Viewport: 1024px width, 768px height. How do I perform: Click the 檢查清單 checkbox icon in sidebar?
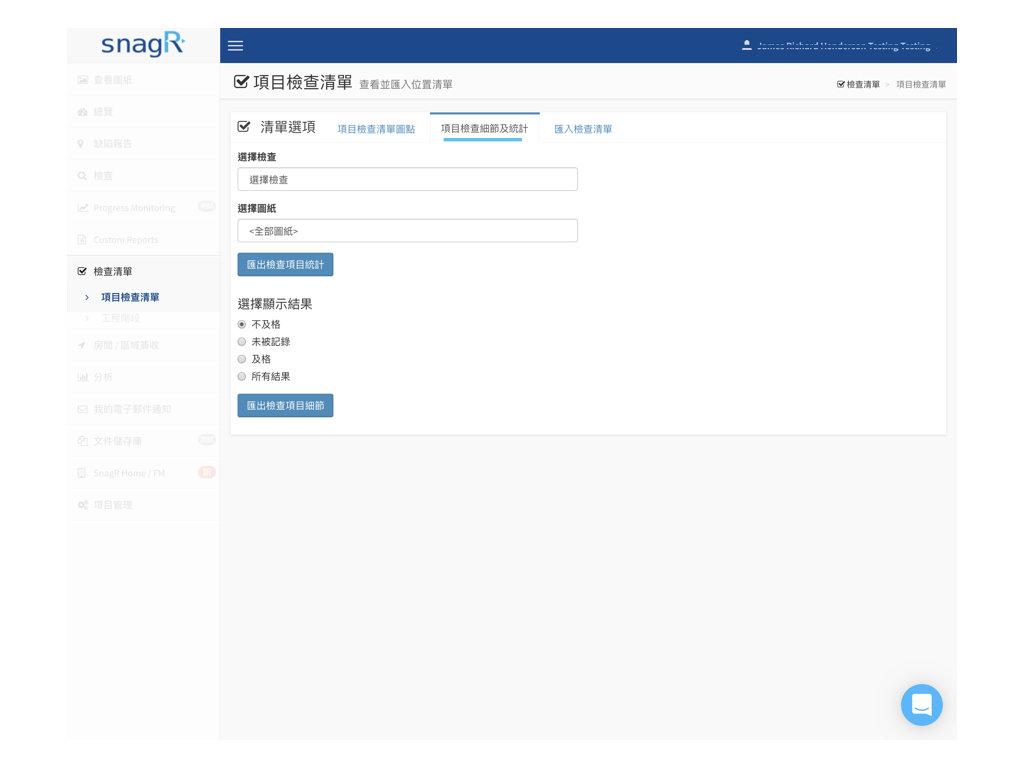(x=82, y=271)
